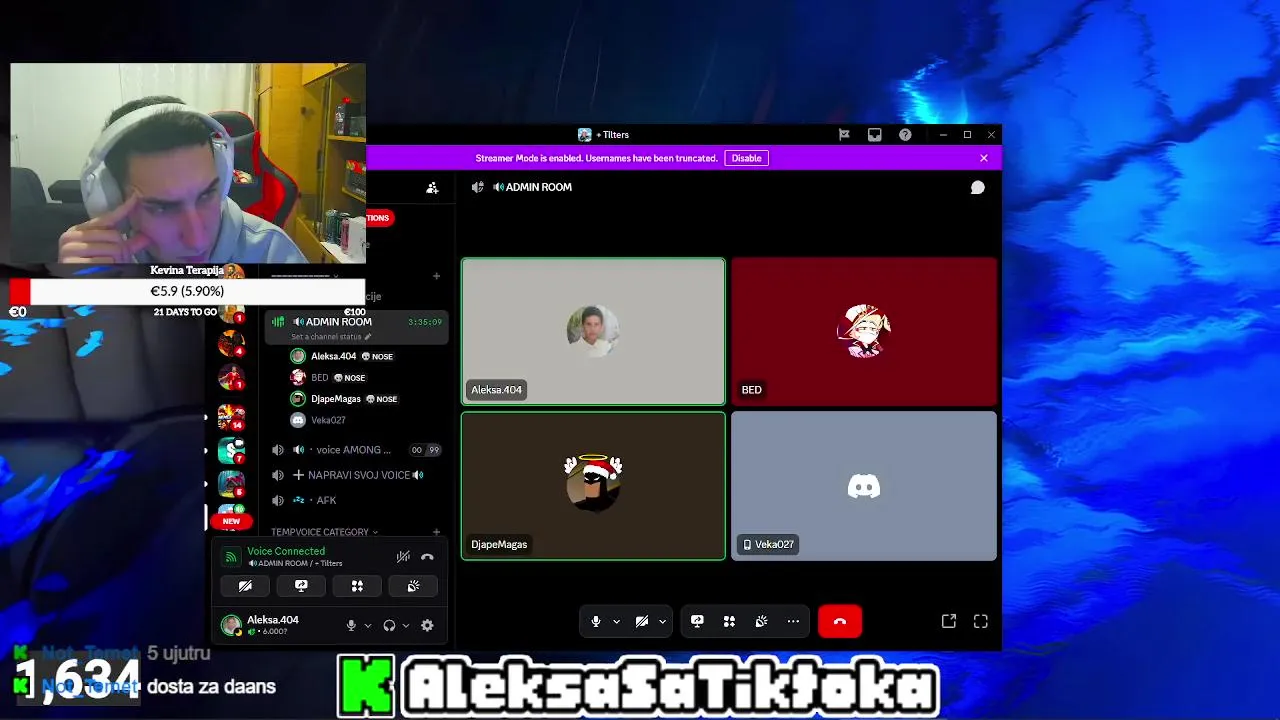Click the 3:35:09 call timer
The height and width of the screenshot is (720, 1280).
coord(425,322)
